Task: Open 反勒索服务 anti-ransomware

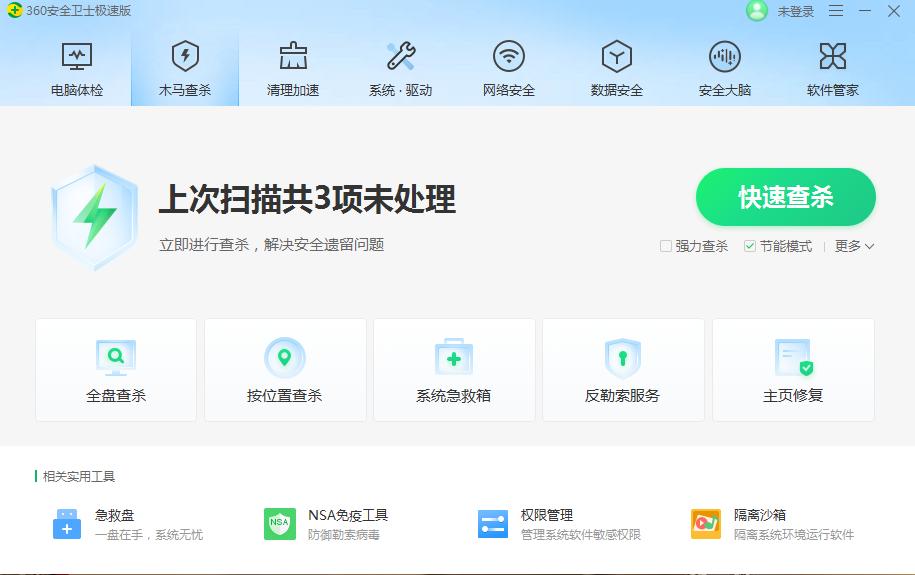Action: tap(623, 370)
